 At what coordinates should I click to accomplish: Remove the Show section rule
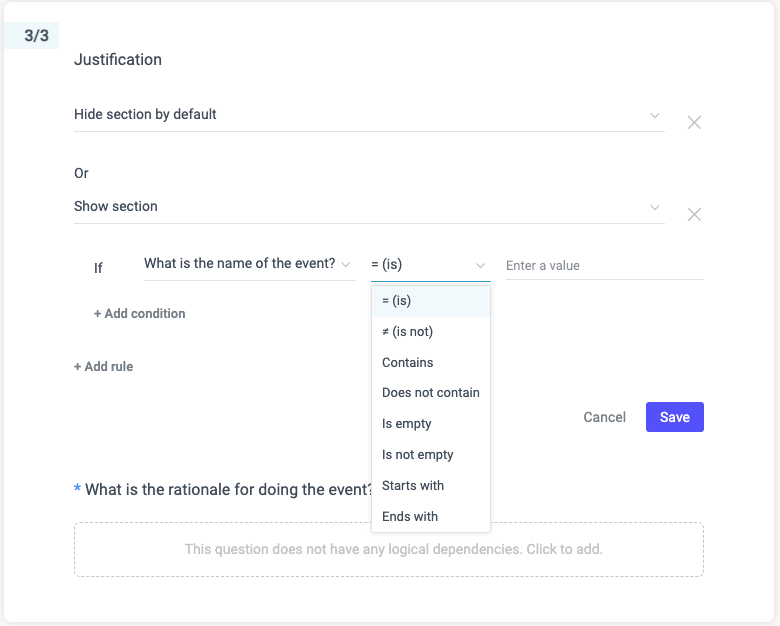click(694, 214)
